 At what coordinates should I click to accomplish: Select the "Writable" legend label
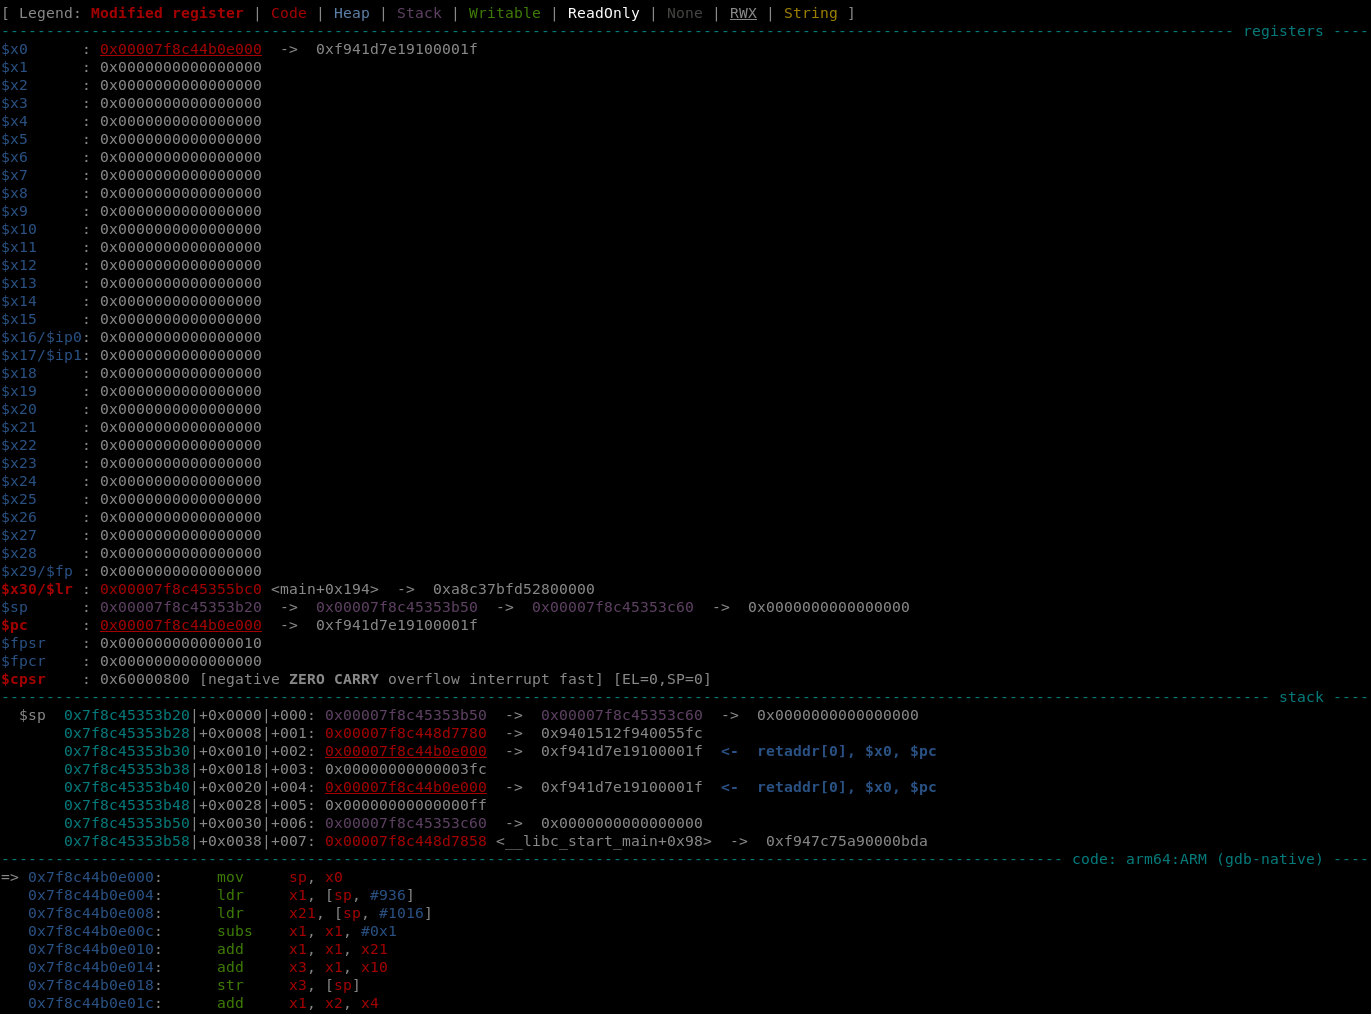click(x=504, y=13)
